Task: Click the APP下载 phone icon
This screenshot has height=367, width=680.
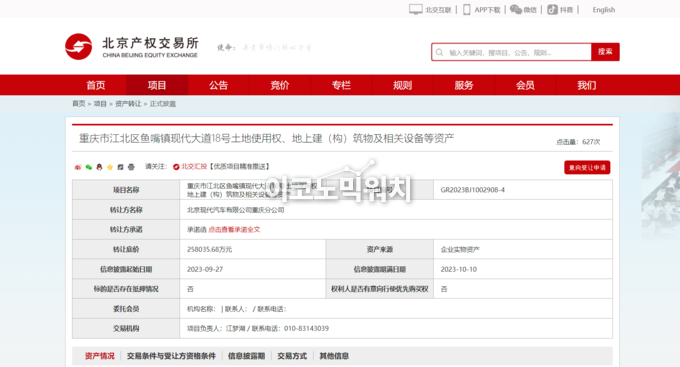Action: (467, 10)
